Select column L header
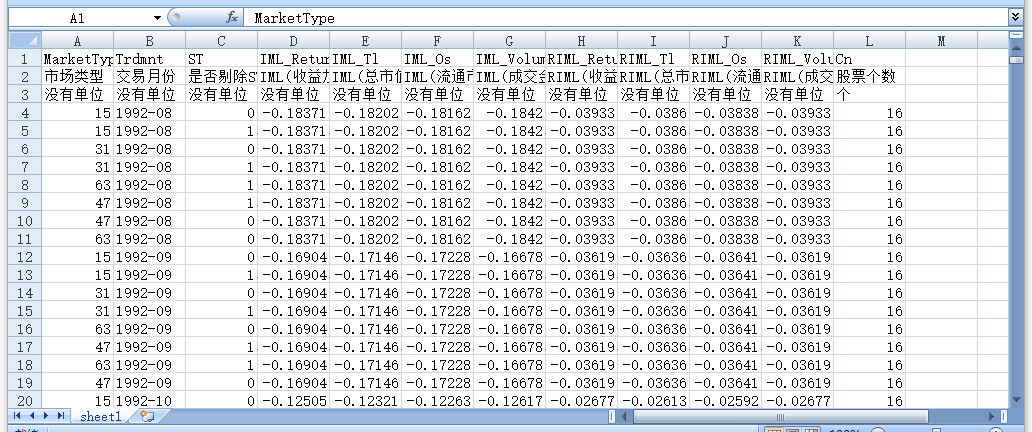The height and width of the screenshot is (432, 1032). (869, 41)
